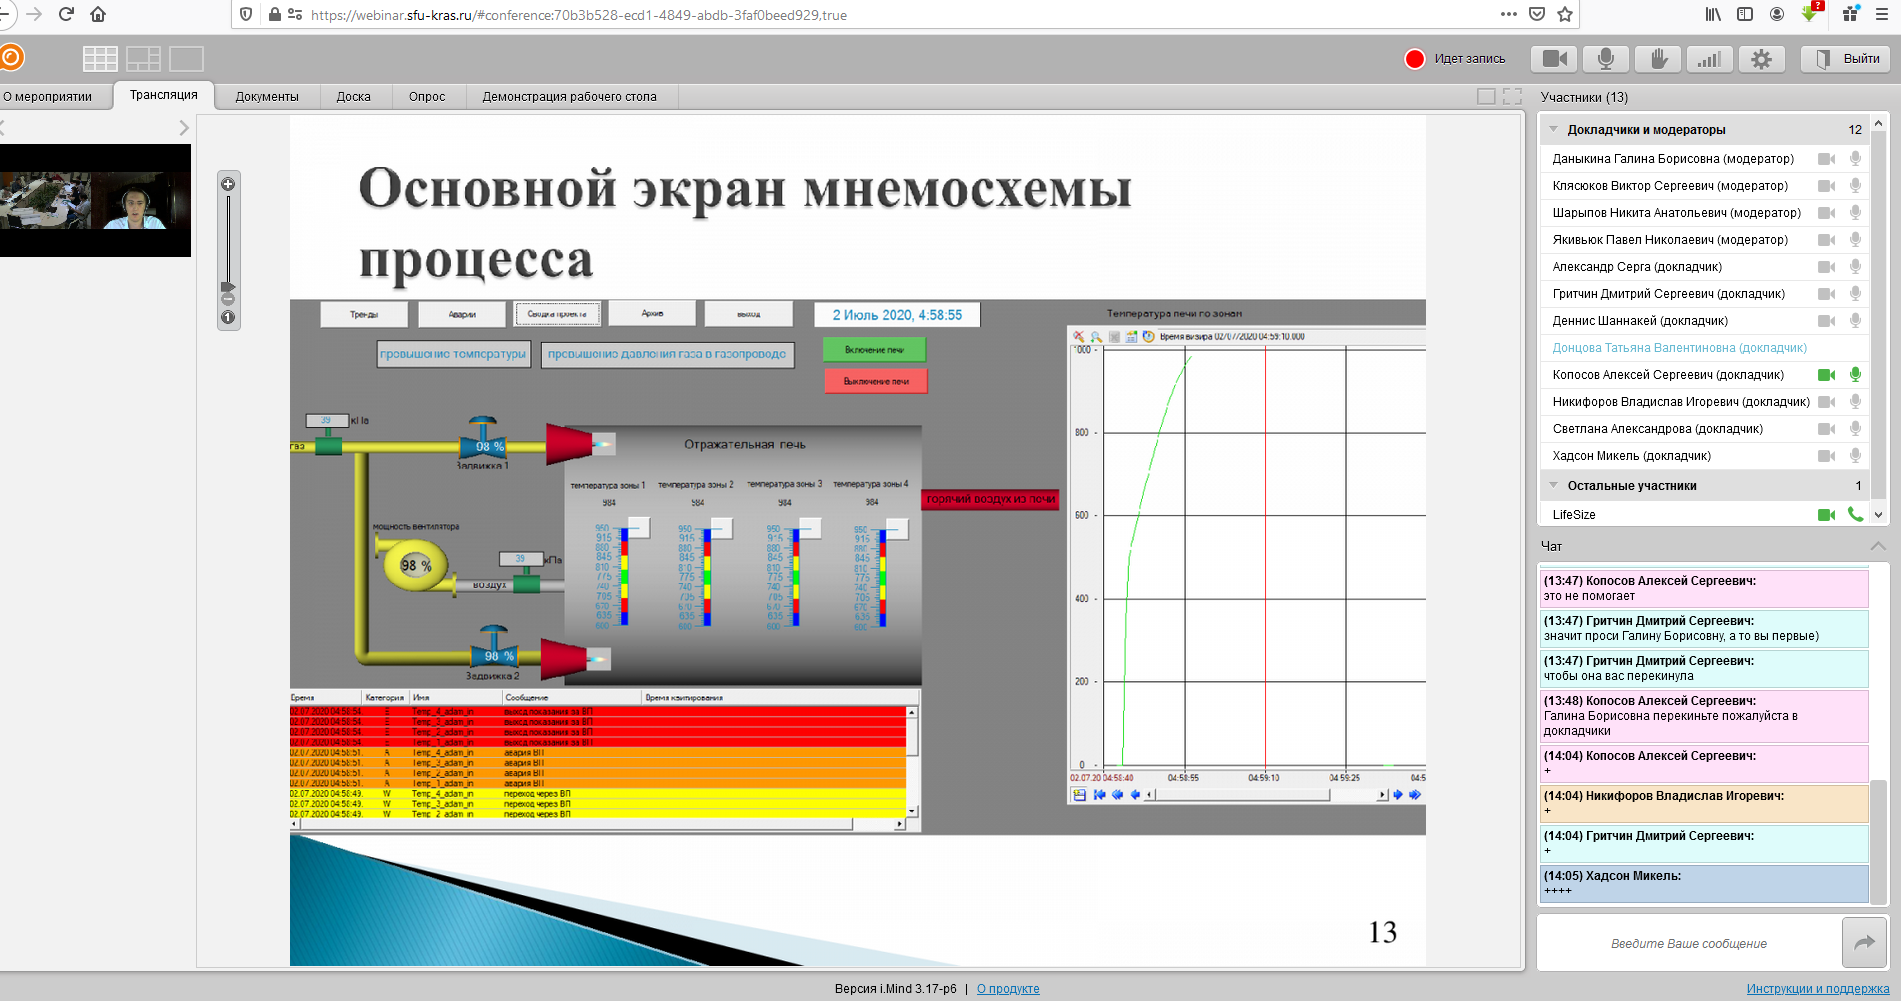Open the settings gear in conference toolbar
1901x1001 pixels.
click(1761, 59)
